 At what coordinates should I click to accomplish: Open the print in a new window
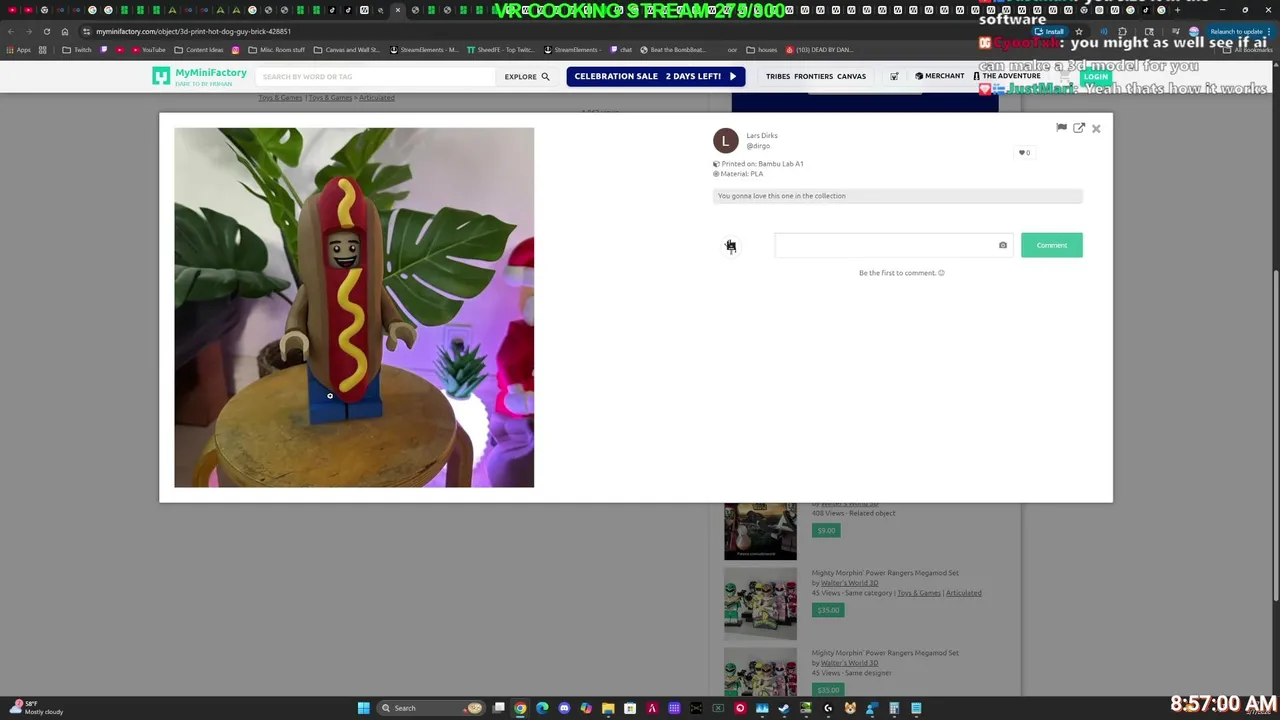[x=1079, y=128]
